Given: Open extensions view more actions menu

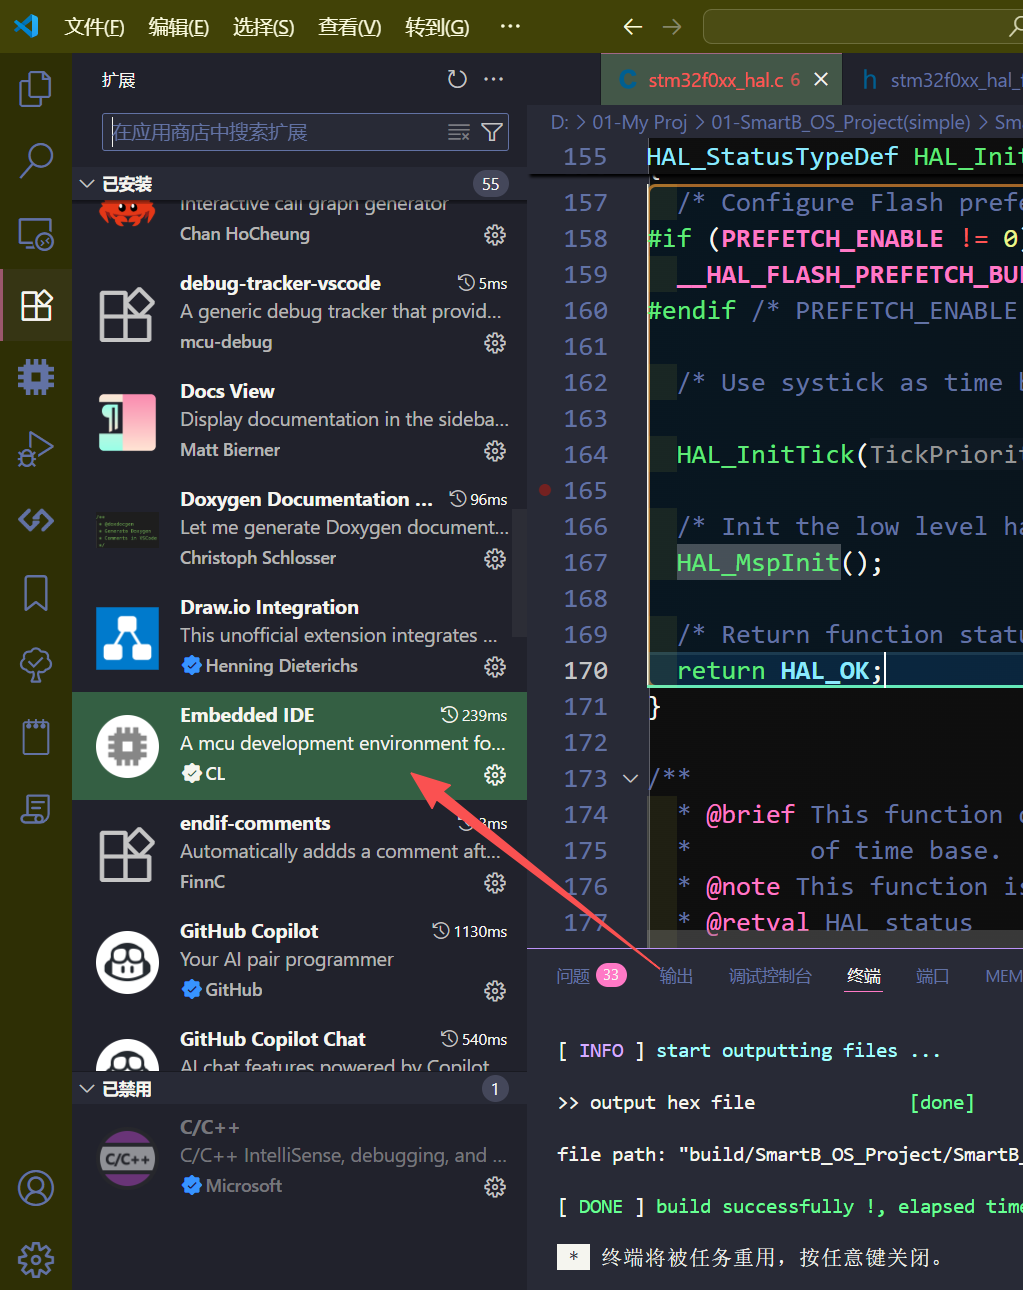Looking at the screenshot, I should coord(494,80).
